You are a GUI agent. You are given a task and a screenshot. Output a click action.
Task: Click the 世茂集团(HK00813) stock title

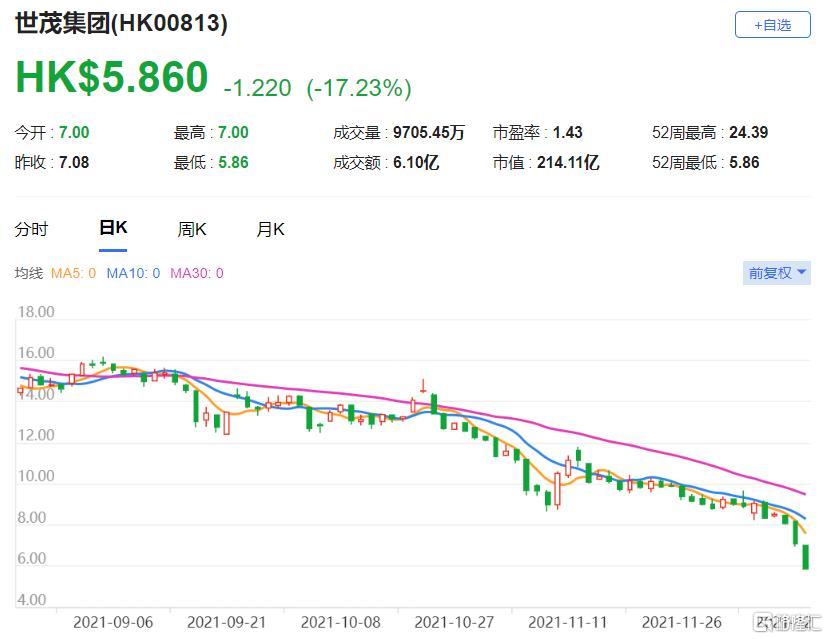tap(121, 24)
